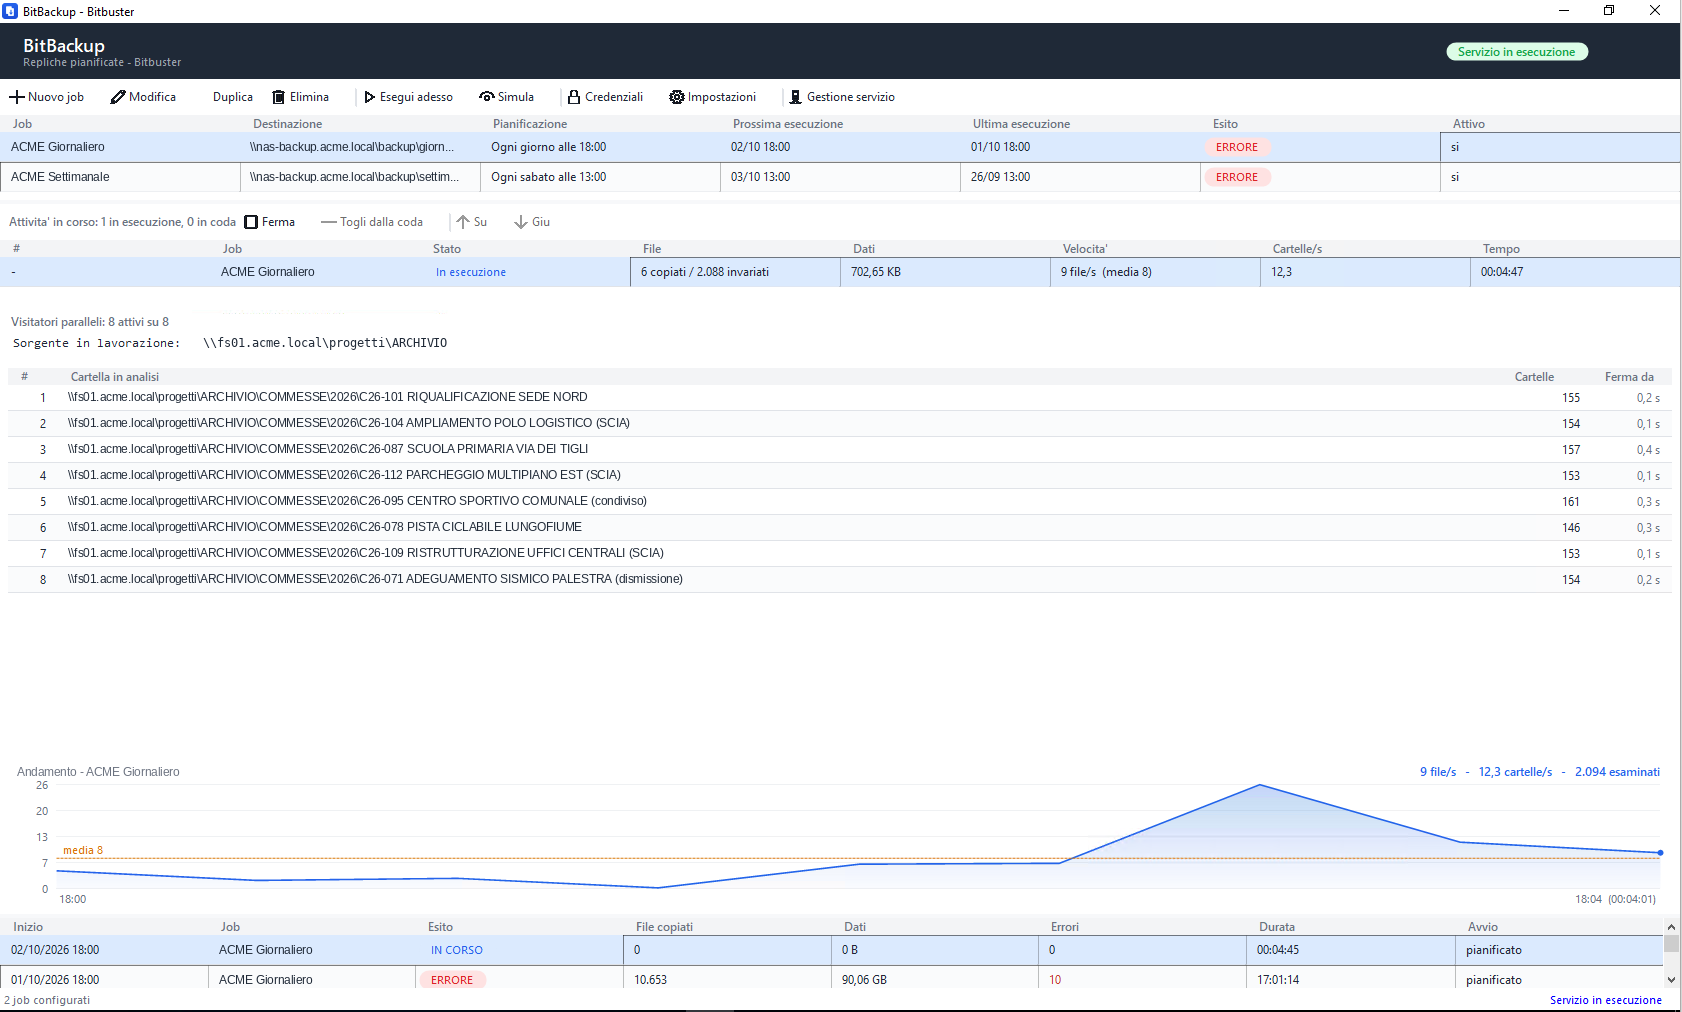Open Gestione servizio icon
1682x1012 pixels.
pos(795,97)
